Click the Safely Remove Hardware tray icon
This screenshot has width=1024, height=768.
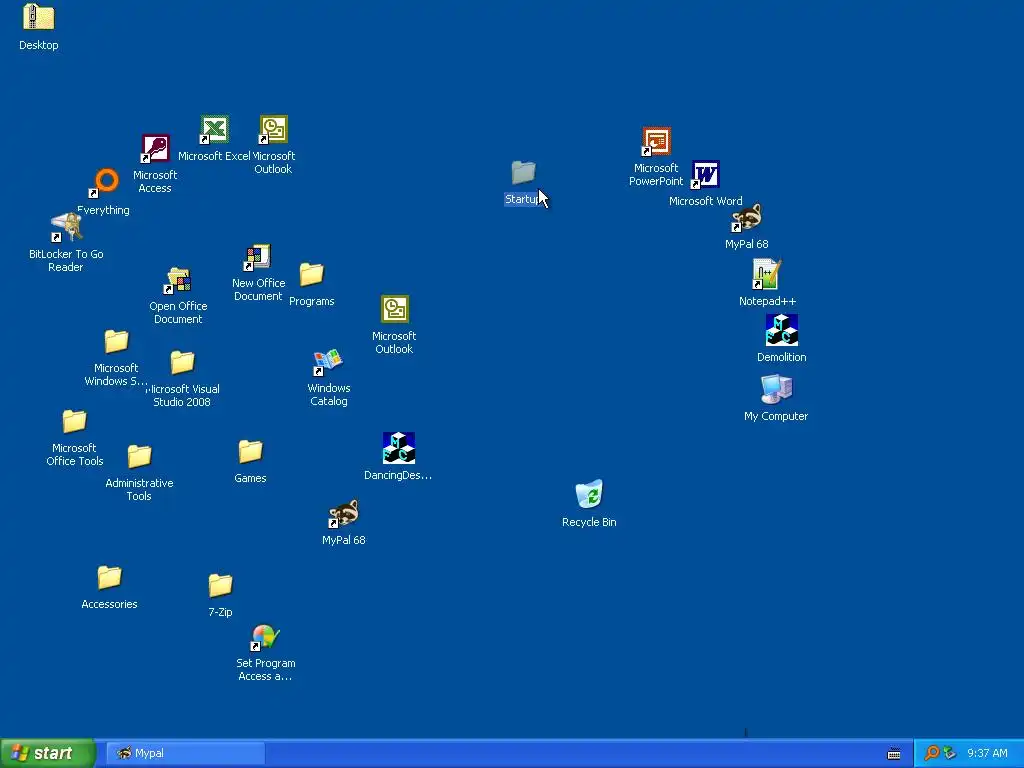[950, 753]
